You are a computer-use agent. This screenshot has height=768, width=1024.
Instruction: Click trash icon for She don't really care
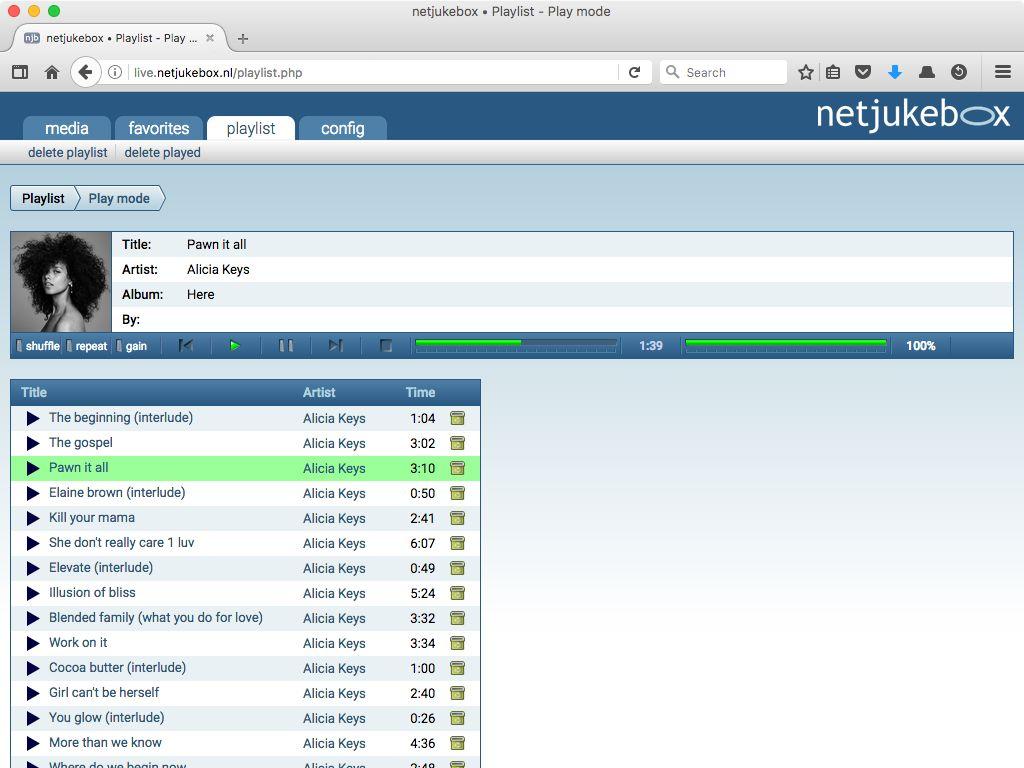click(458, 543)
